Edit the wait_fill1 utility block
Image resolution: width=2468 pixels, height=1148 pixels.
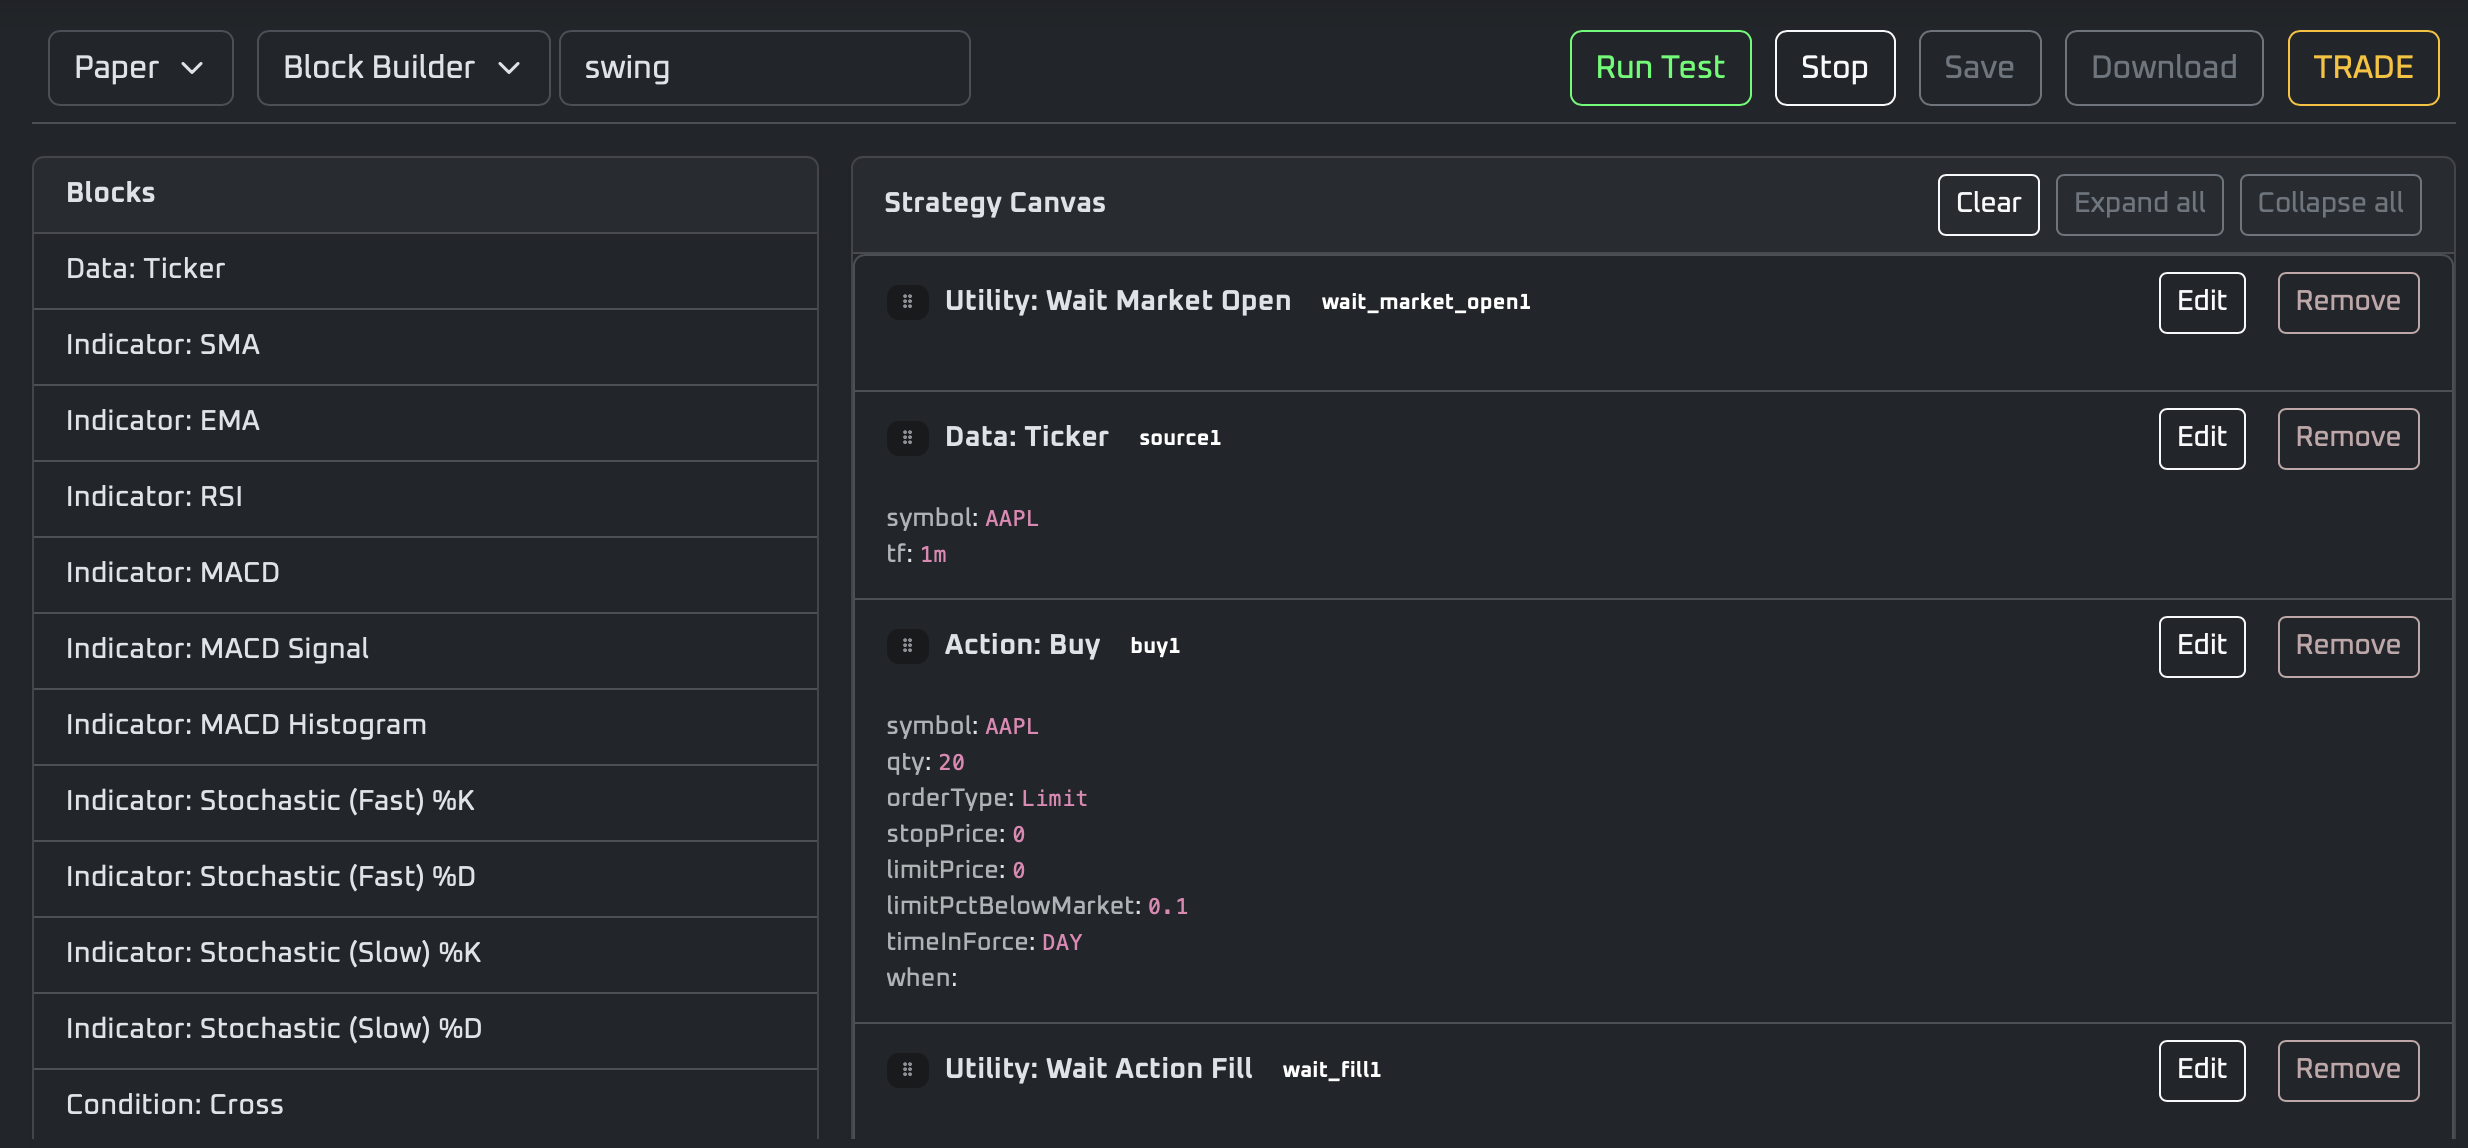coord(2201,1069)
